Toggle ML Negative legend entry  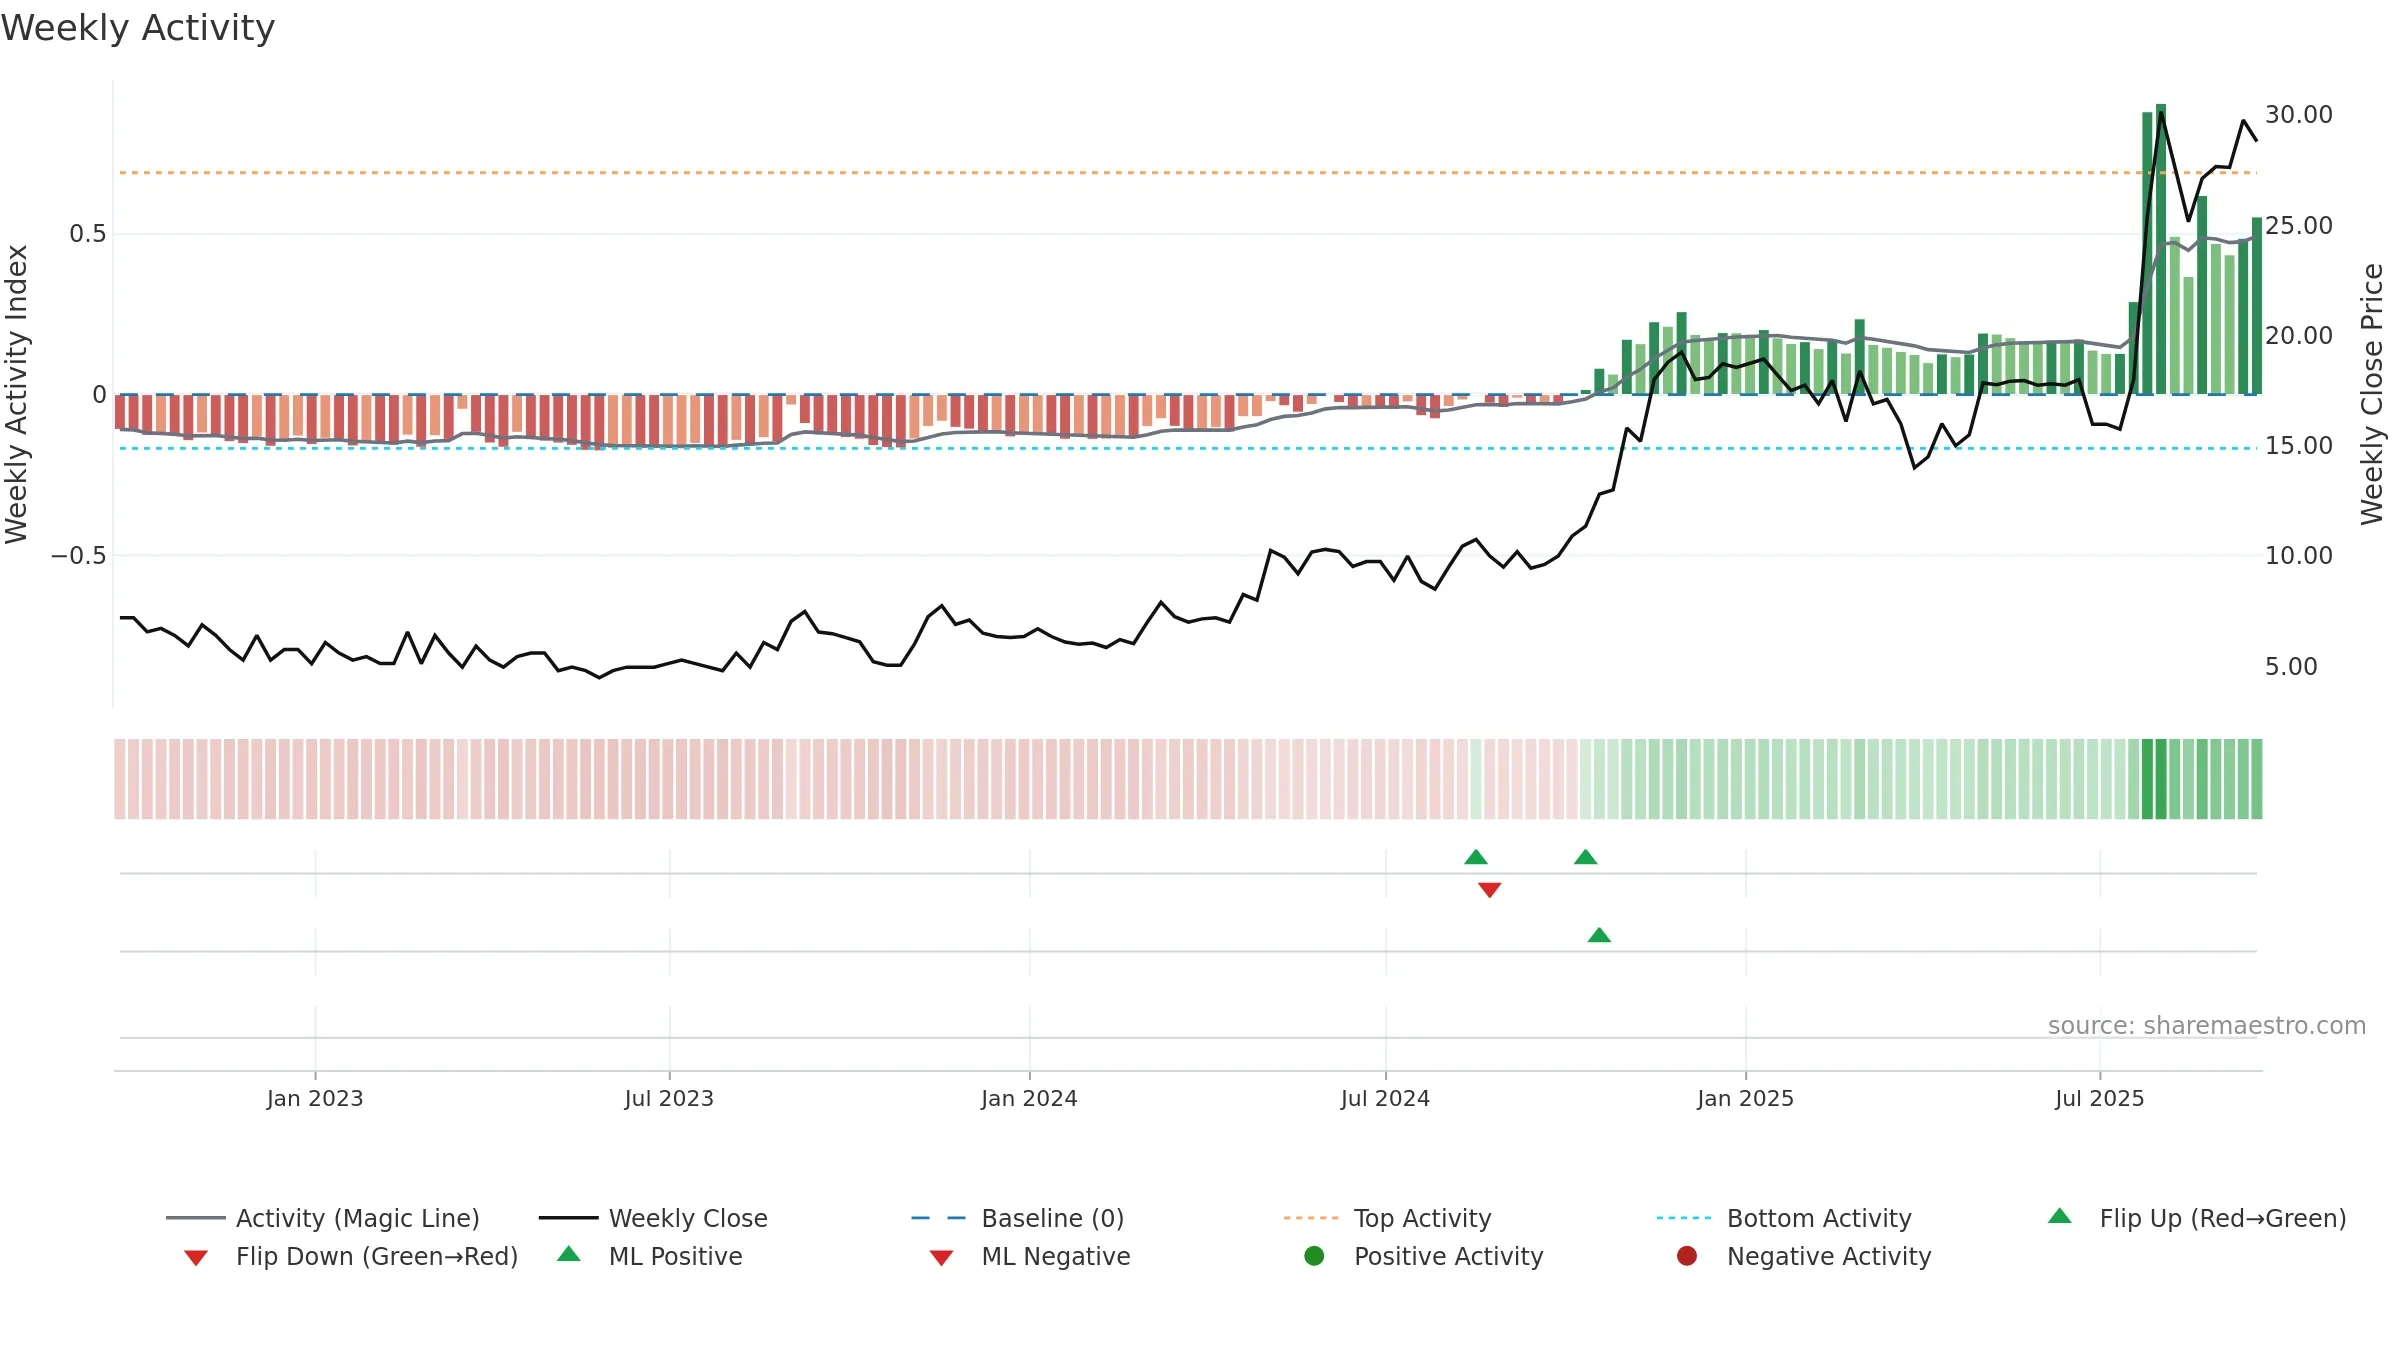1030,1256
